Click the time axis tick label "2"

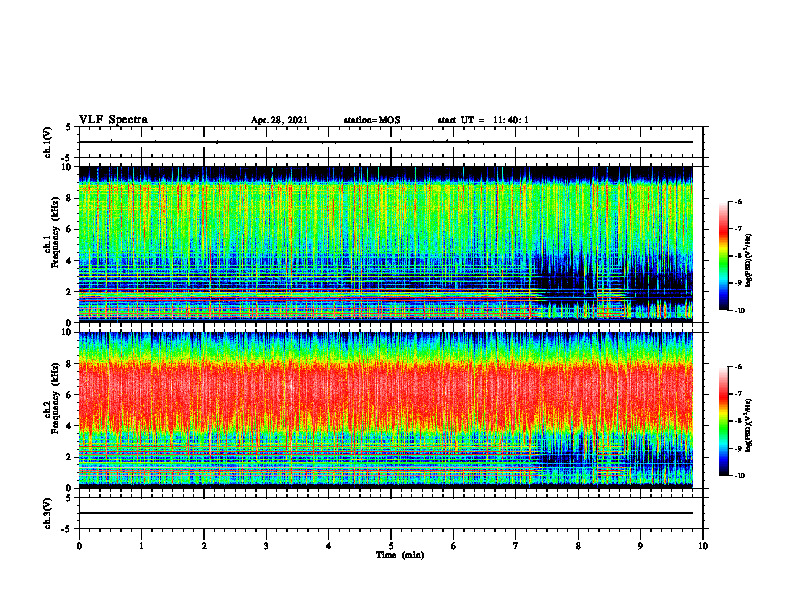[204, 546]
